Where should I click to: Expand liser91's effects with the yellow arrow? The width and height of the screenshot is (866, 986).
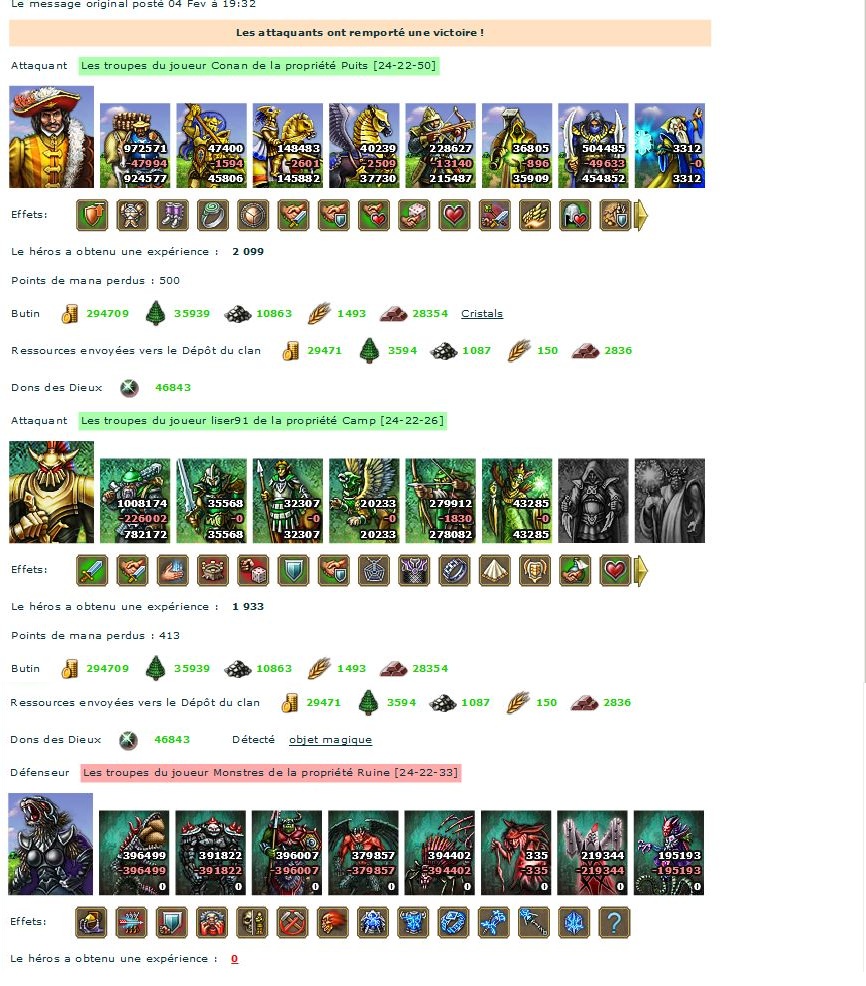point(641,570)
